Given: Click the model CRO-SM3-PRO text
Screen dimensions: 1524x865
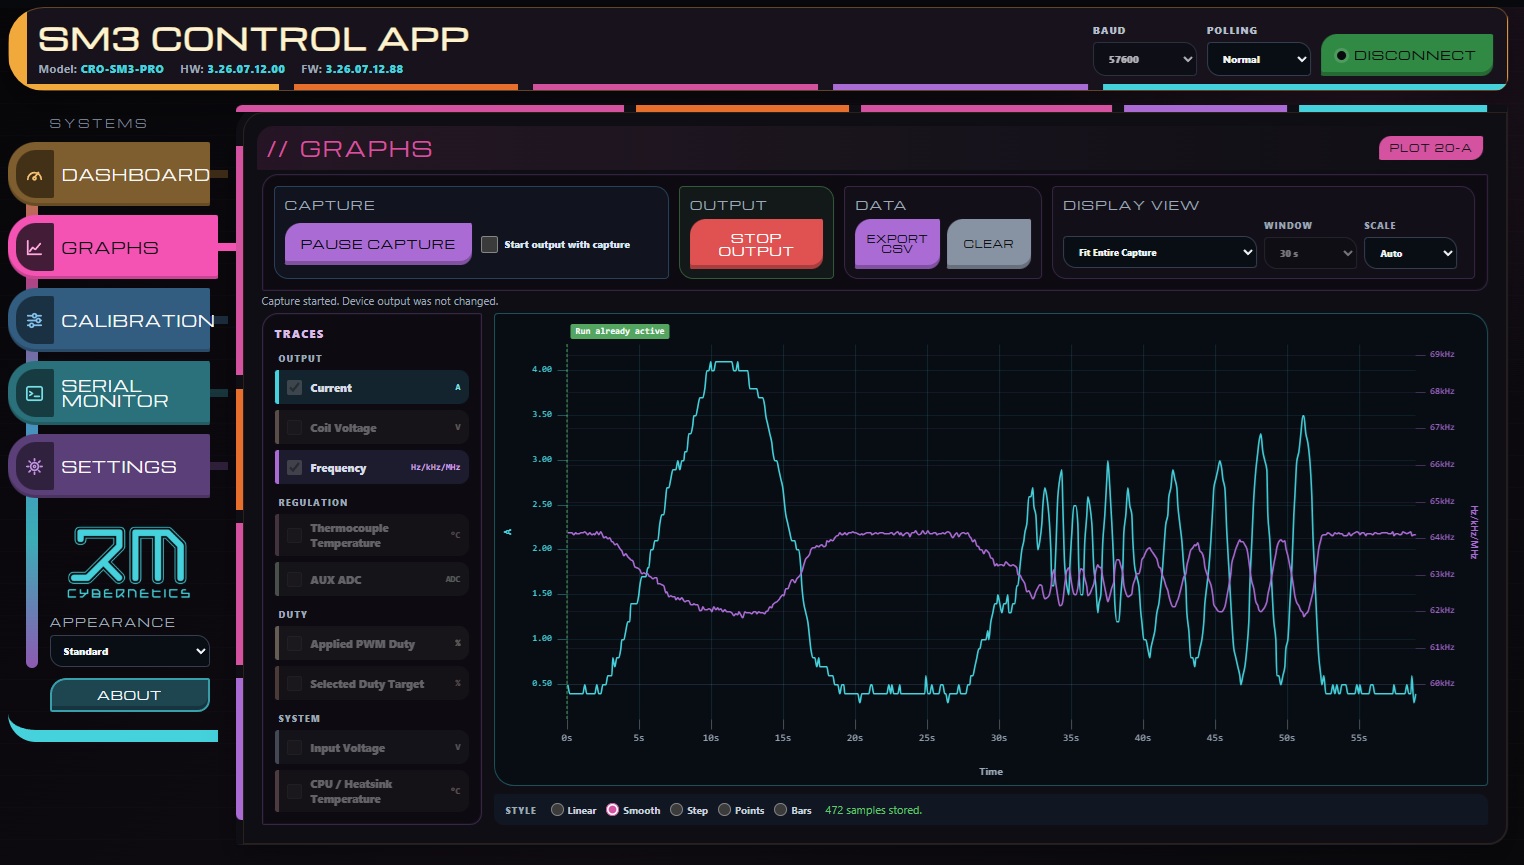Looking at the screenshot, I should [122, 69].
